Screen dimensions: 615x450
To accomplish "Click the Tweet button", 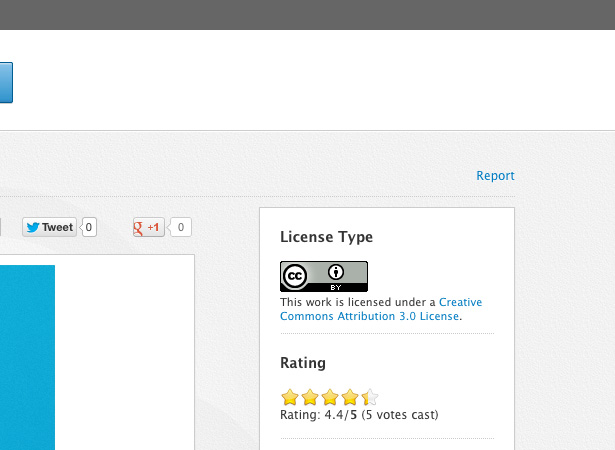I will coord(49,227).
